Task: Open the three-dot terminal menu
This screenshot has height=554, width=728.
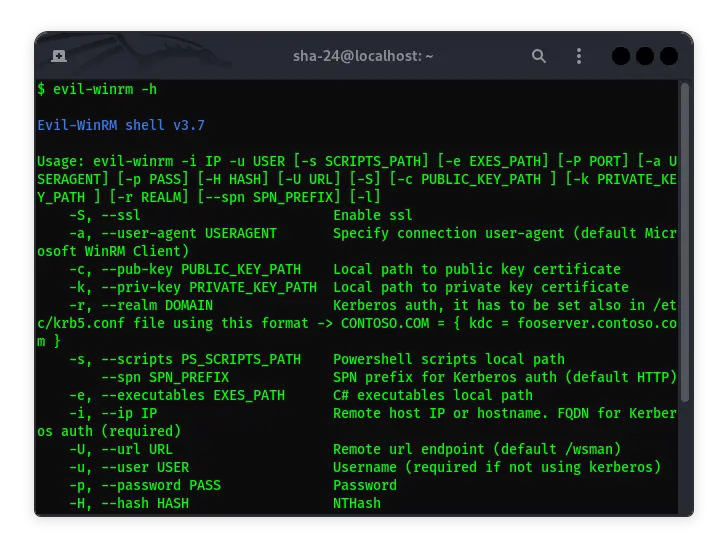Action: click(x=581, y=56)
